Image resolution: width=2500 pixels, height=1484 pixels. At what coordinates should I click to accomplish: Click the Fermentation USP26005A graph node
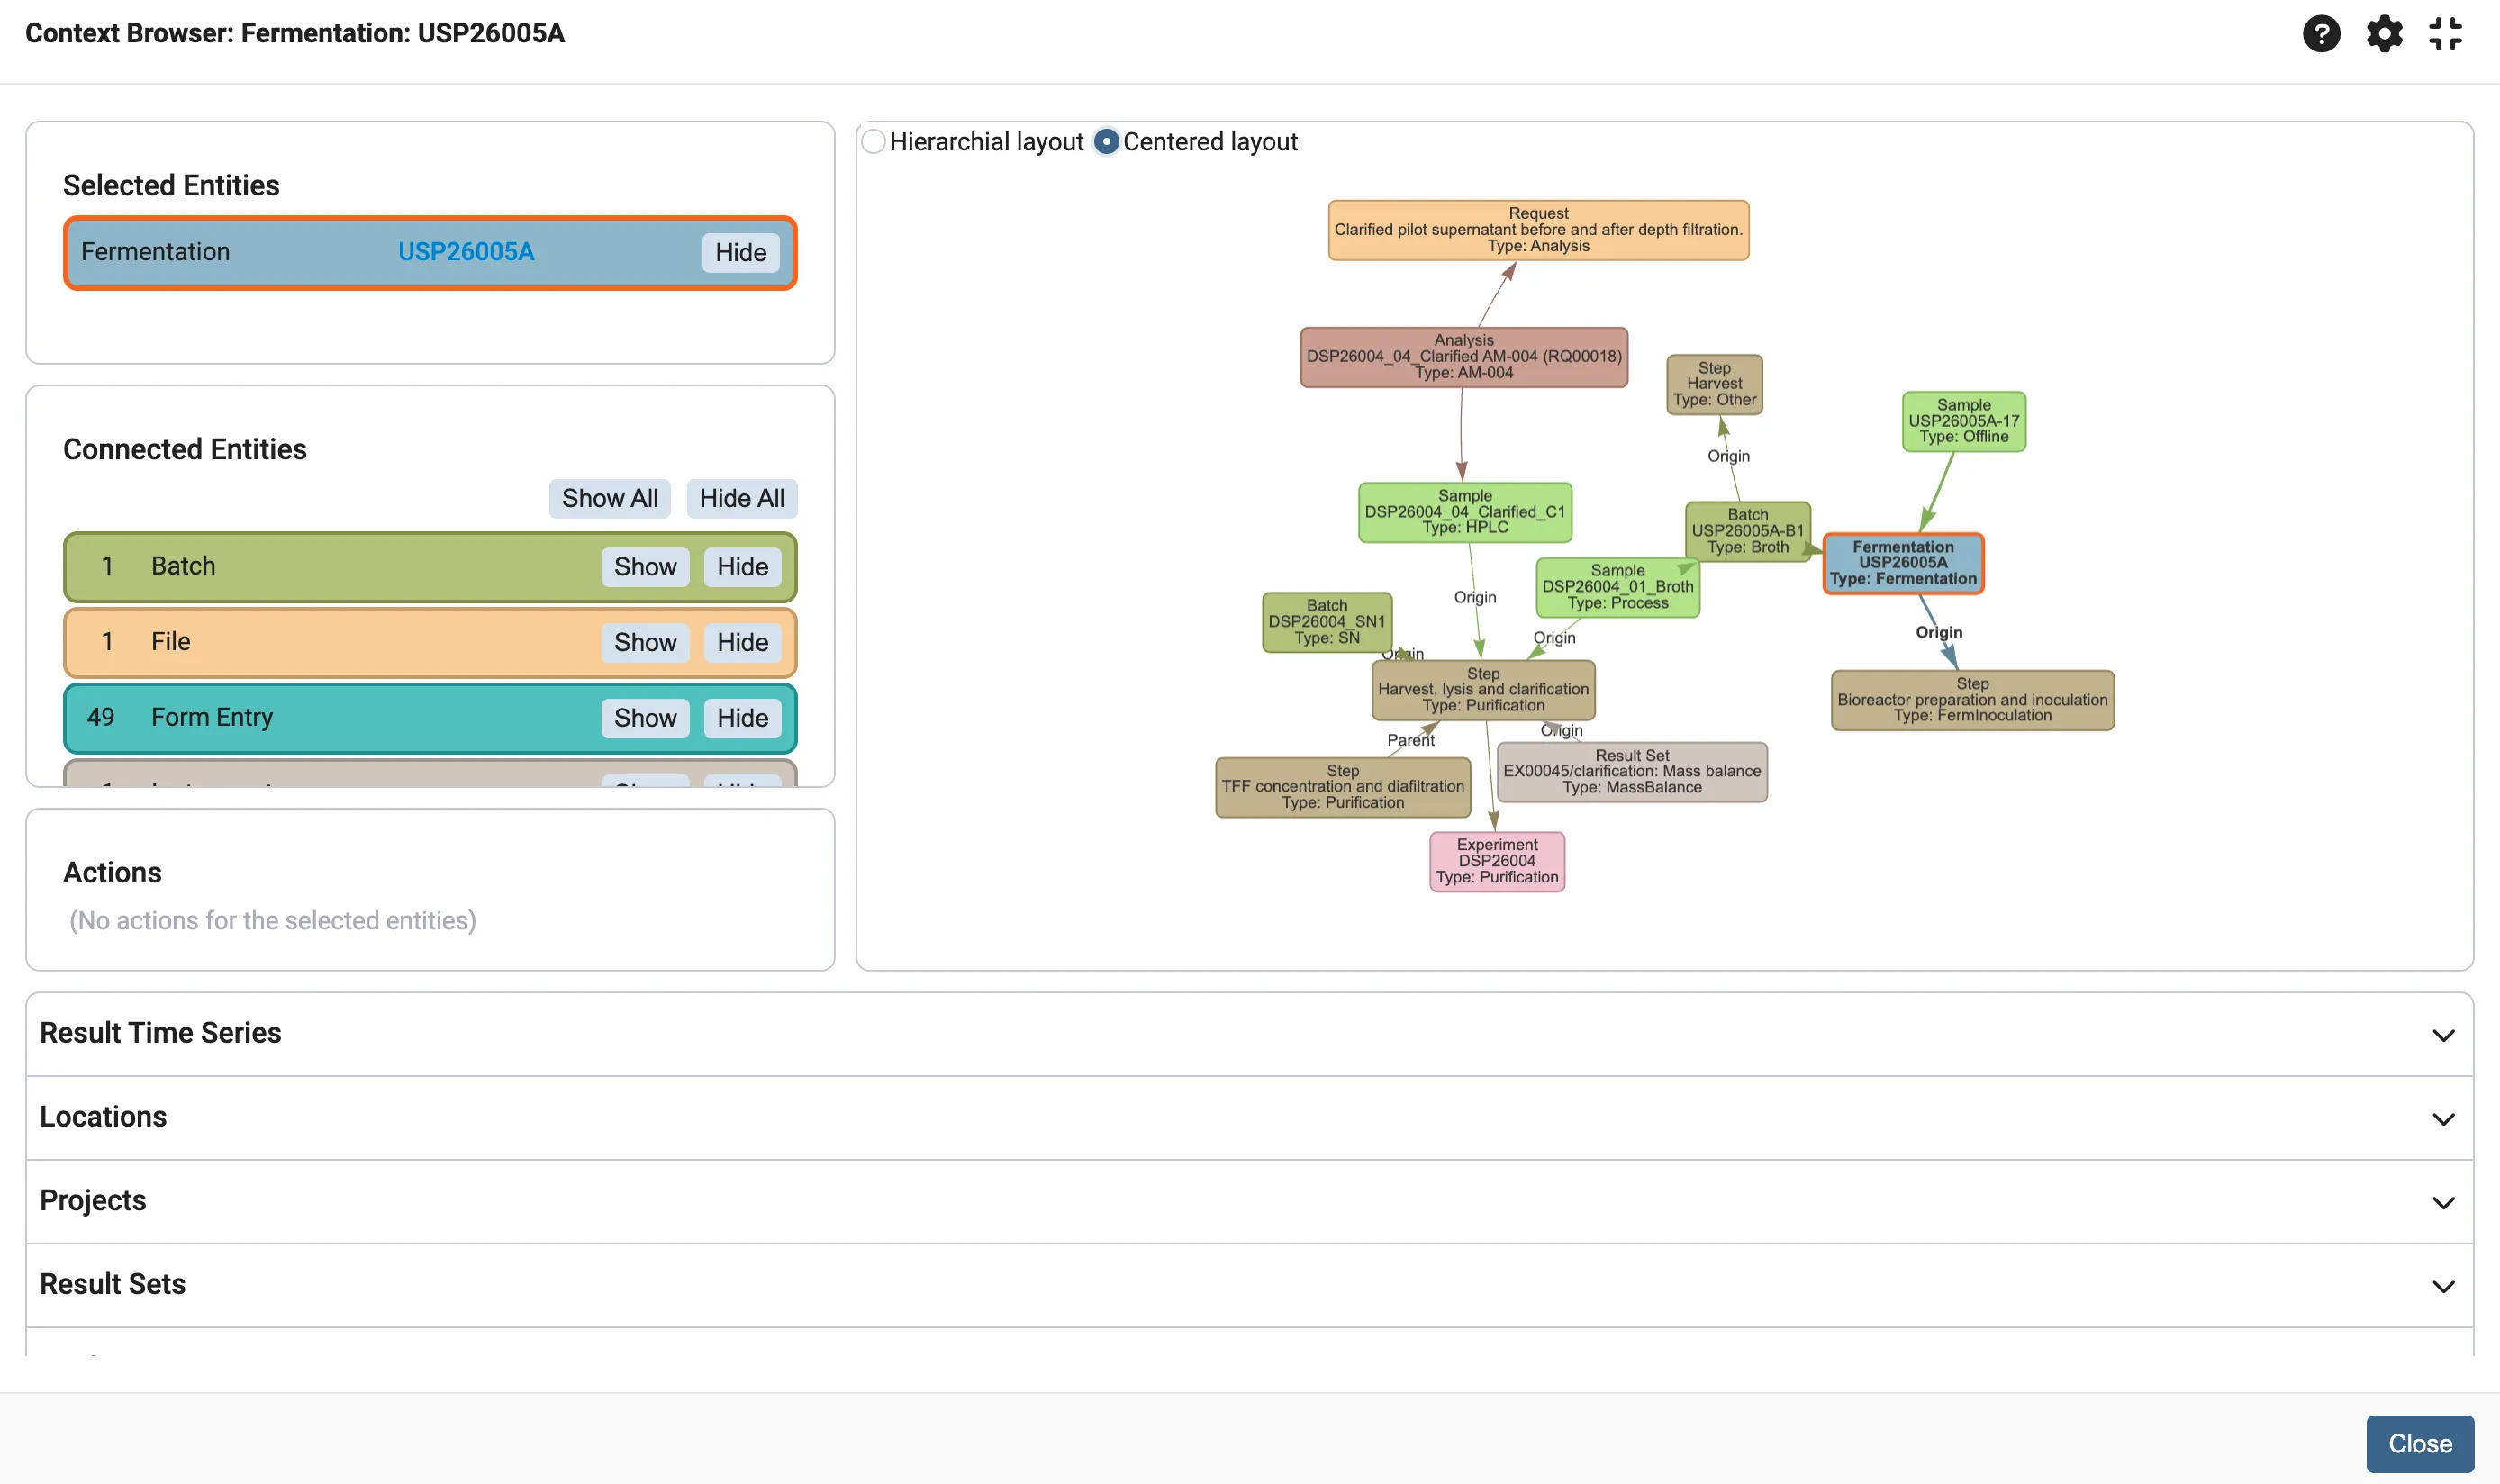[1902, 563]
